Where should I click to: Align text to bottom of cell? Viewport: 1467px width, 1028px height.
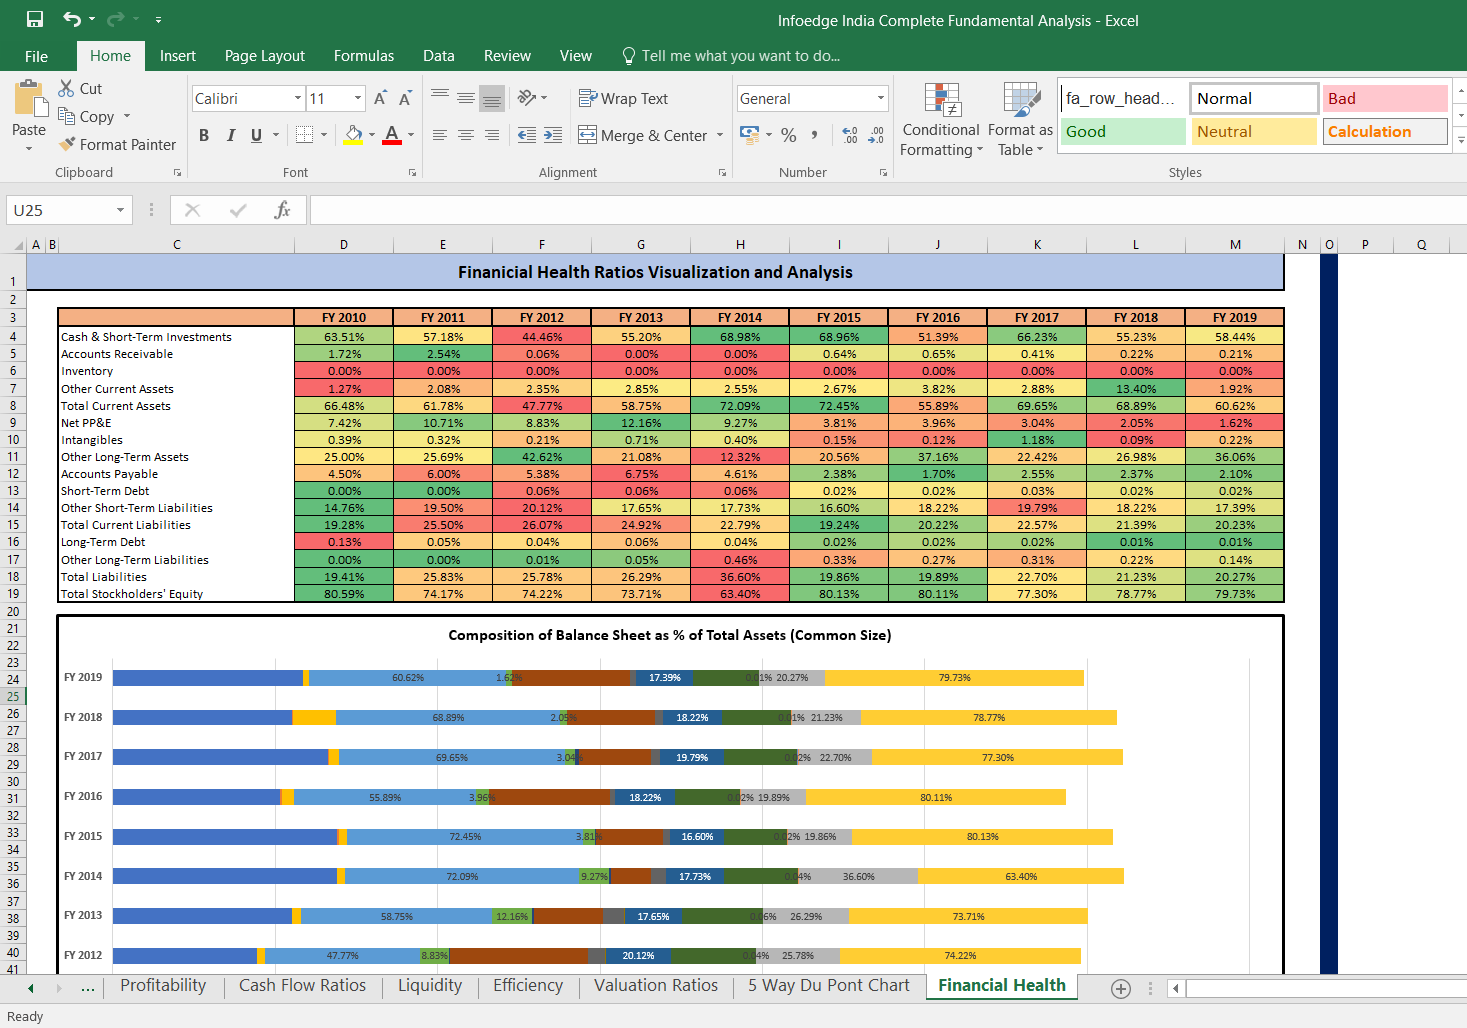pyautogui.click(x=491, y=98)
